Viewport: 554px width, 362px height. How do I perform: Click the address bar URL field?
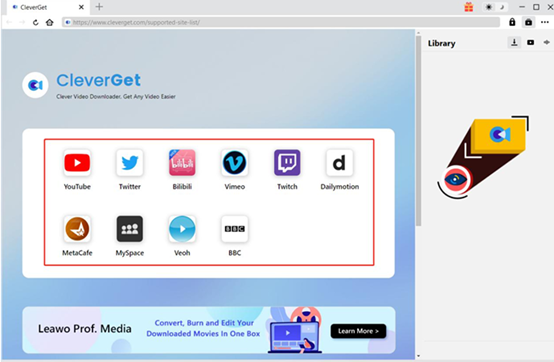pos(281,22)
